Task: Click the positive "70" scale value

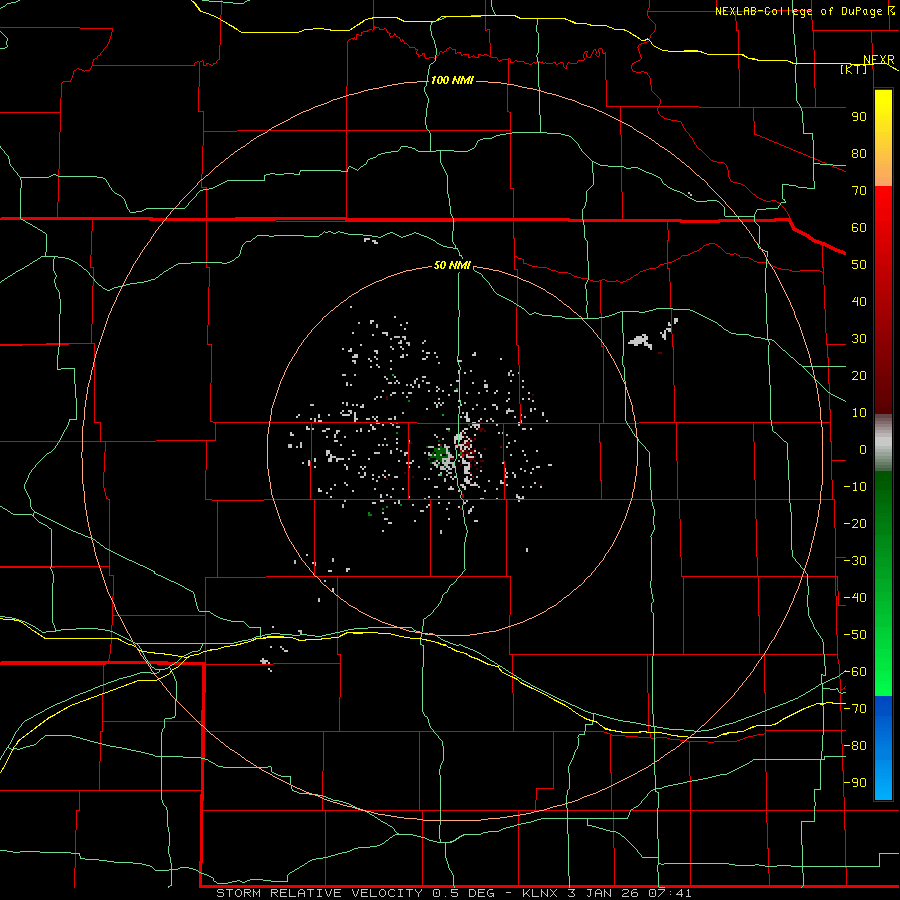Action: pyautogui.click(x=859, y=191)
